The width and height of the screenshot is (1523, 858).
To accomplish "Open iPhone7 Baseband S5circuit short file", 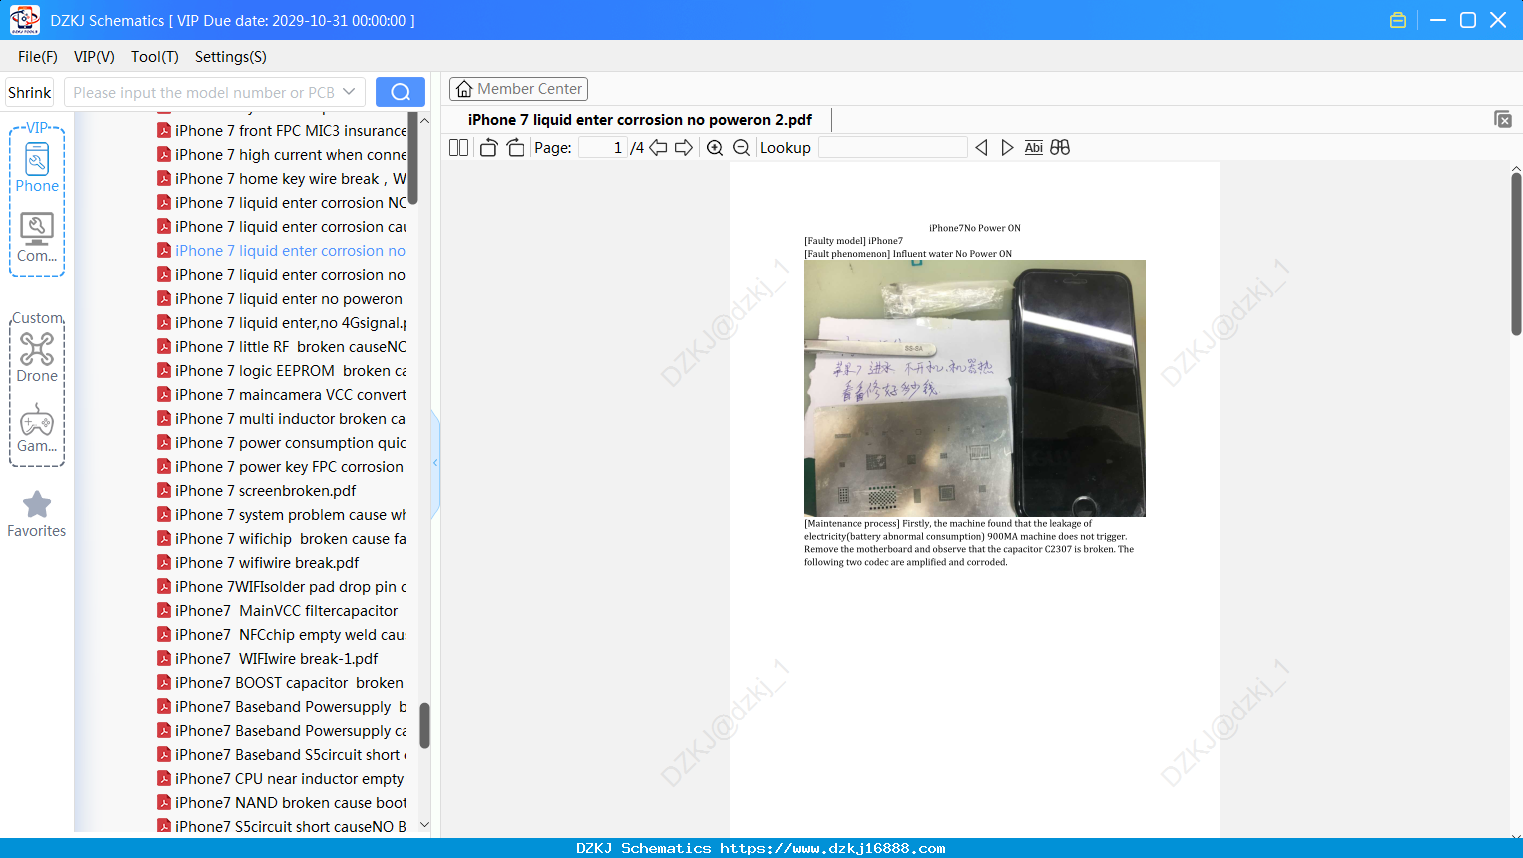I will click(290, 754).
